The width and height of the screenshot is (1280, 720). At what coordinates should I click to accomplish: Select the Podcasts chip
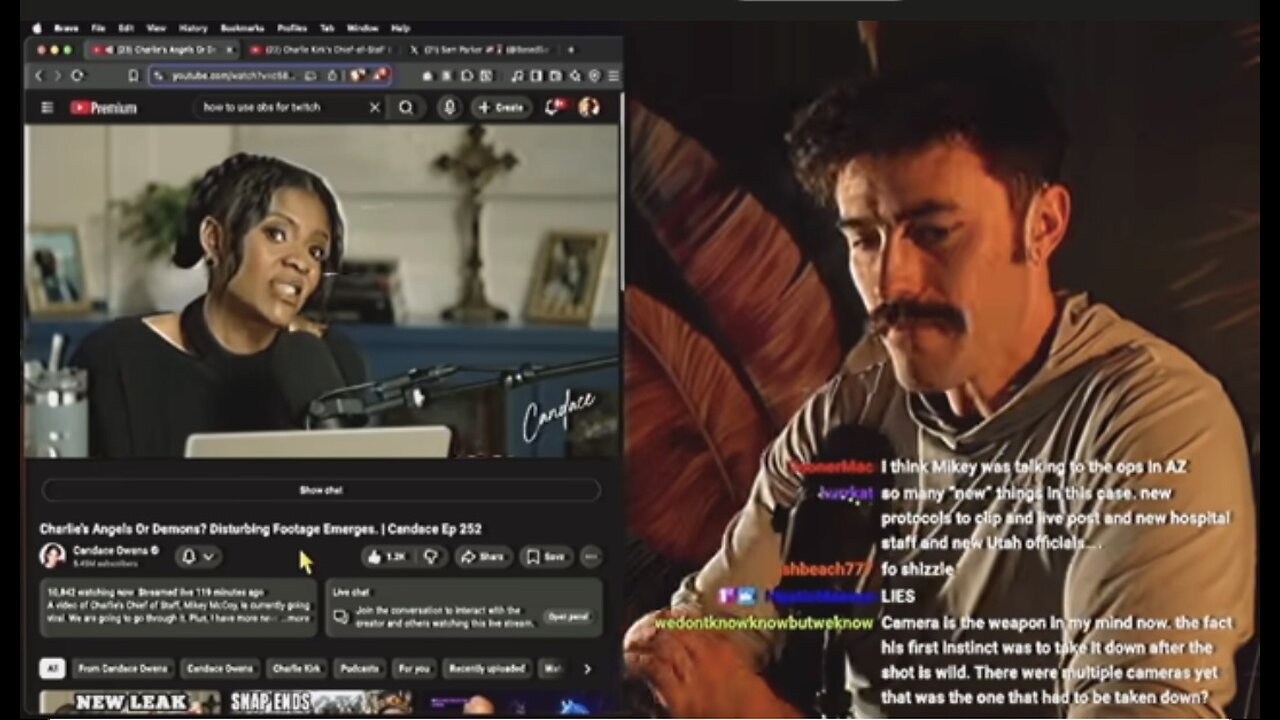359,668
